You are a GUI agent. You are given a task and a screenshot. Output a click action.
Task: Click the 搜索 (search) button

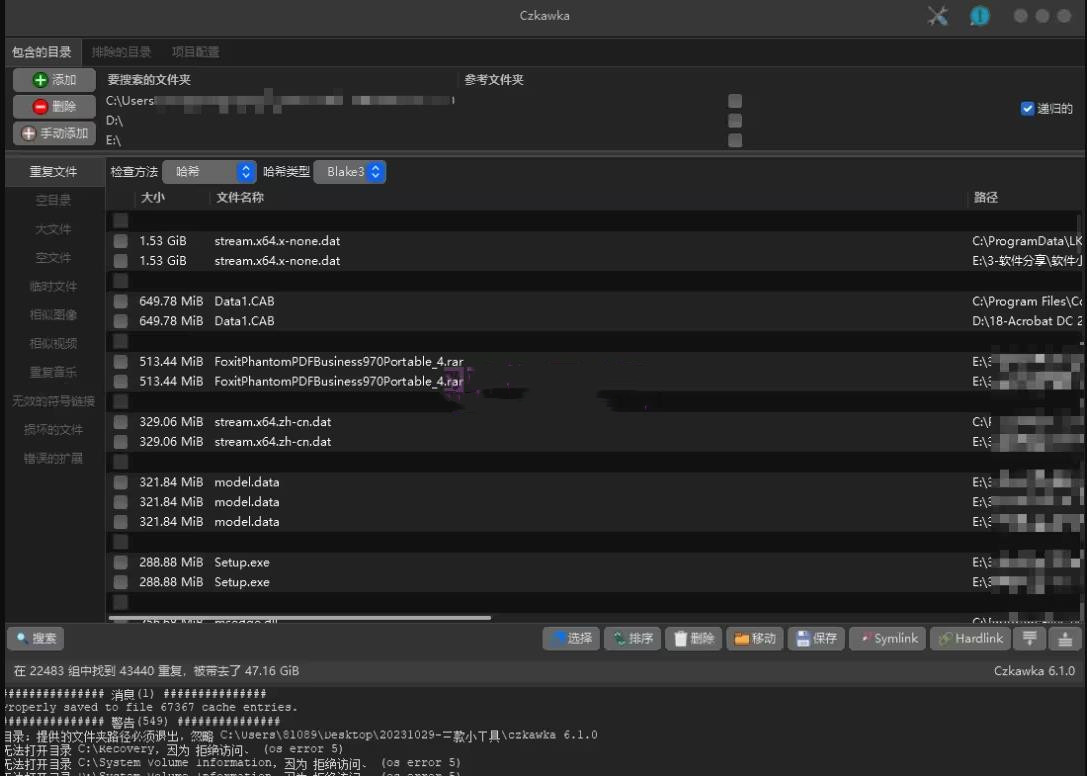click(x=36, y=638)
